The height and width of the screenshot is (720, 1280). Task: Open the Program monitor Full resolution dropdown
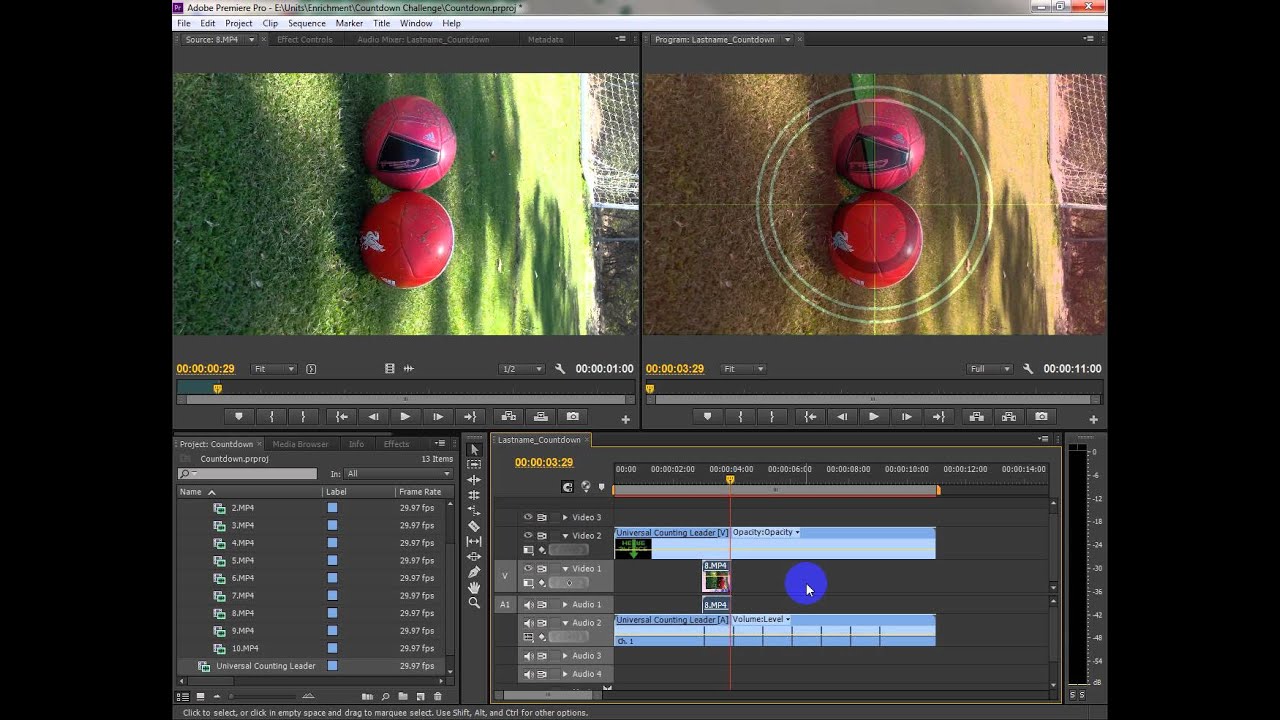(x=989, y=369)
